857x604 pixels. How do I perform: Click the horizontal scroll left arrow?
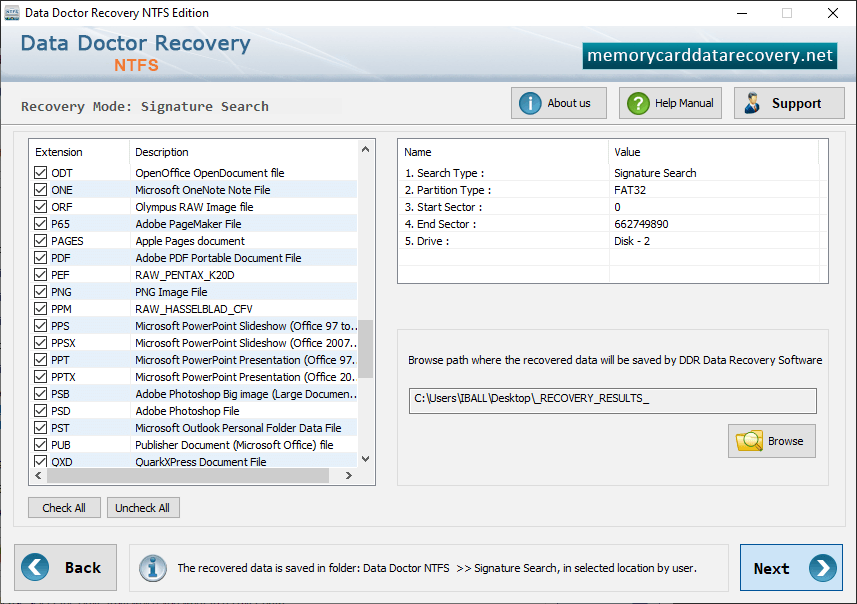coord(38,476)
